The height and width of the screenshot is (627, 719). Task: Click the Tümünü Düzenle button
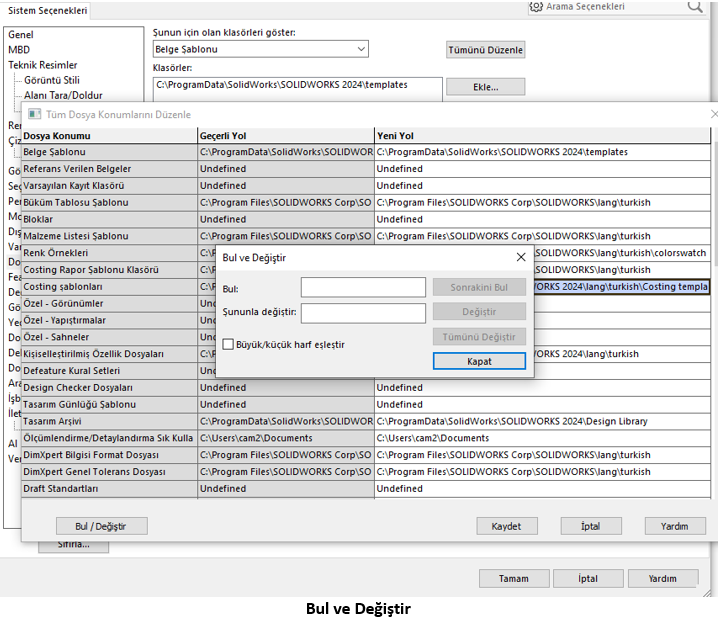click(x=485, y=50)
